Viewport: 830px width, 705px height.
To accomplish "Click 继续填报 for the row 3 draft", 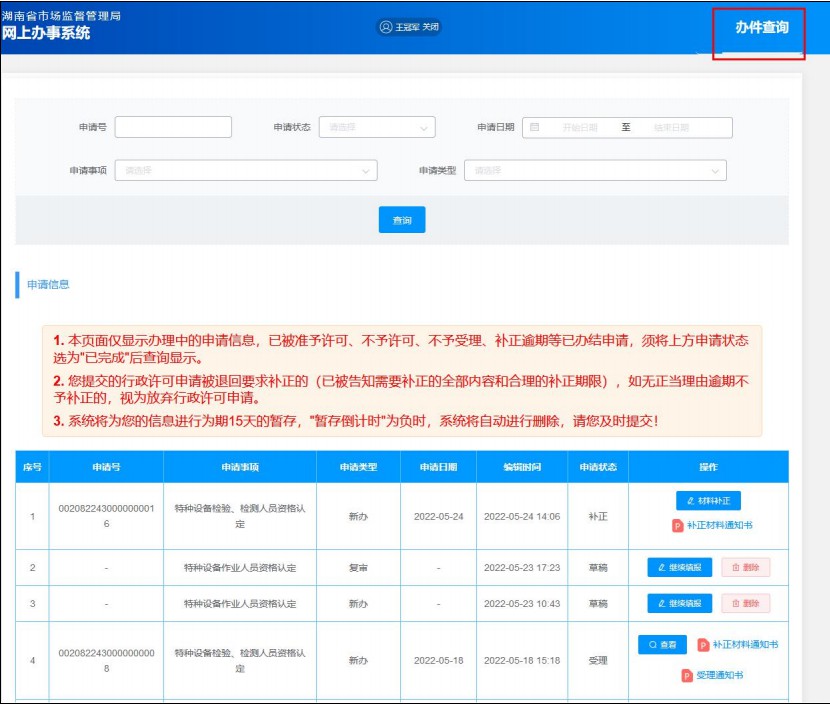I will (x=680, y=604).
